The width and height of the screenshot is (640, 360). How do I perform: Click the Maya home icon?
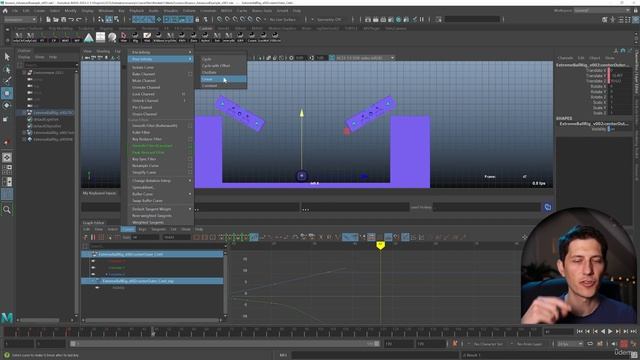(5, 11)
